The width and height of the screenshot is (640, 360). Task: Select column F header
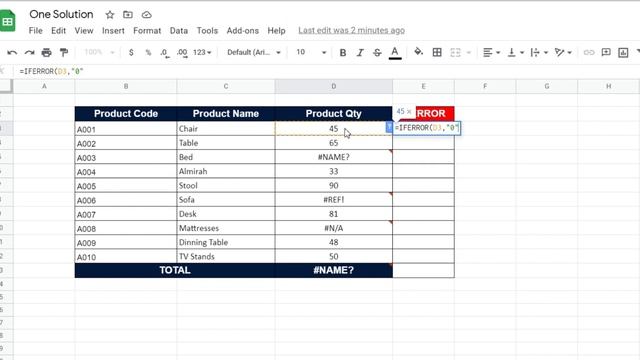485,87
